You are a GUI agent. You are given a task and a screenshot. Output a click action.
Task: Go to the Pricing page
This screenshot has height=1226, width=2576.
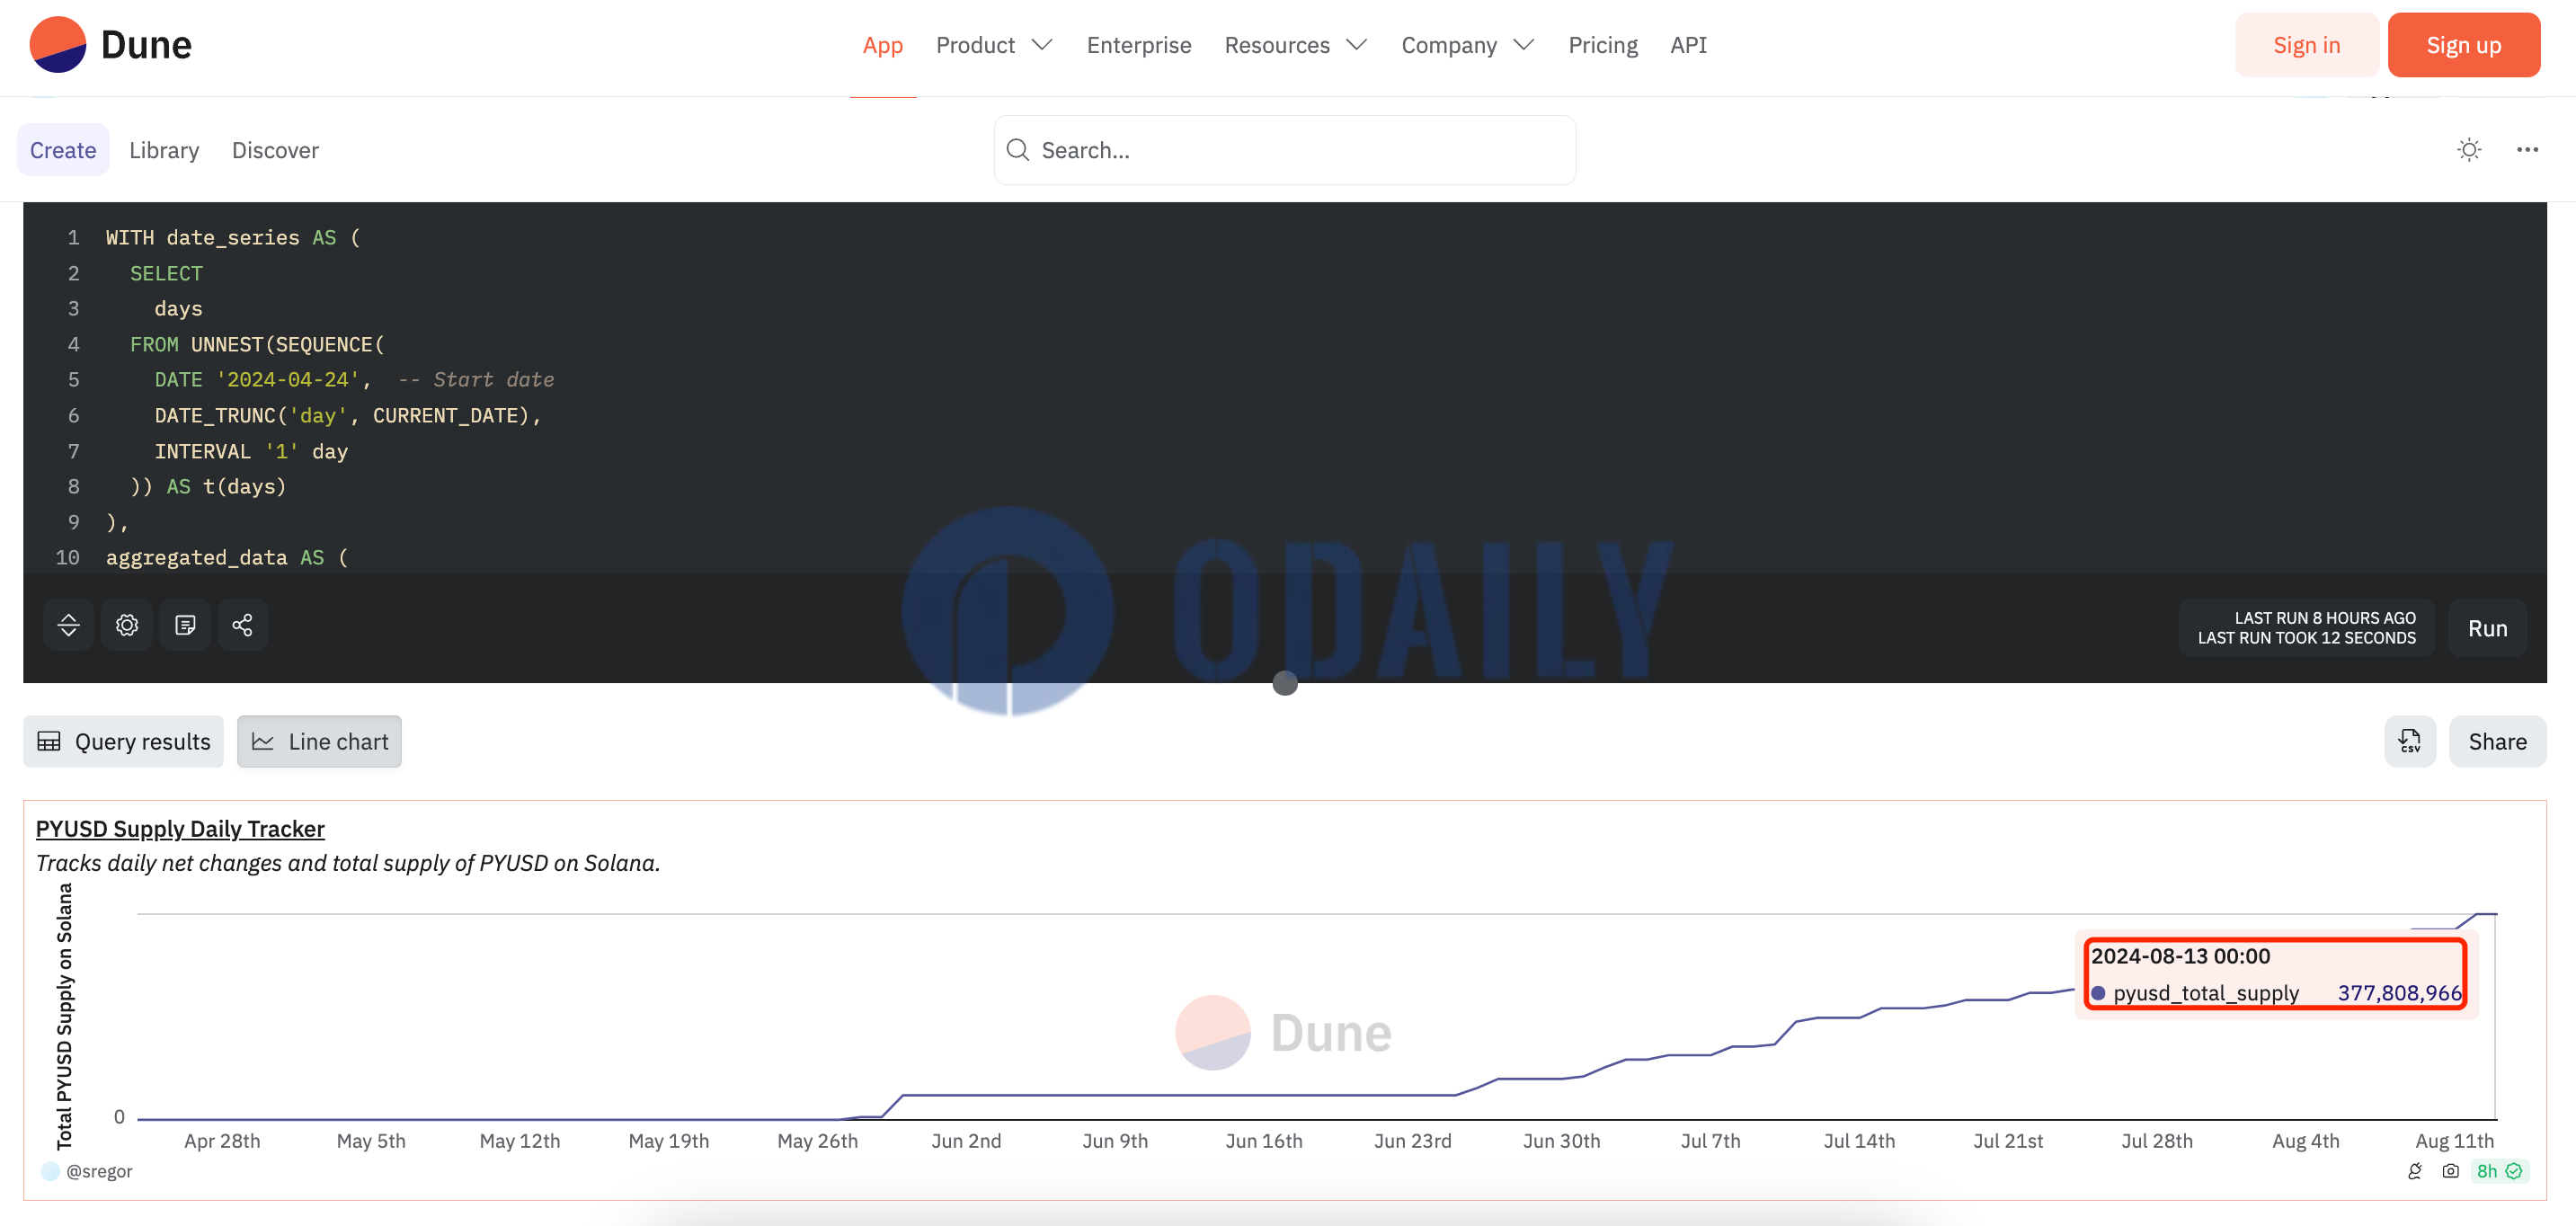tap(1602, 45)
